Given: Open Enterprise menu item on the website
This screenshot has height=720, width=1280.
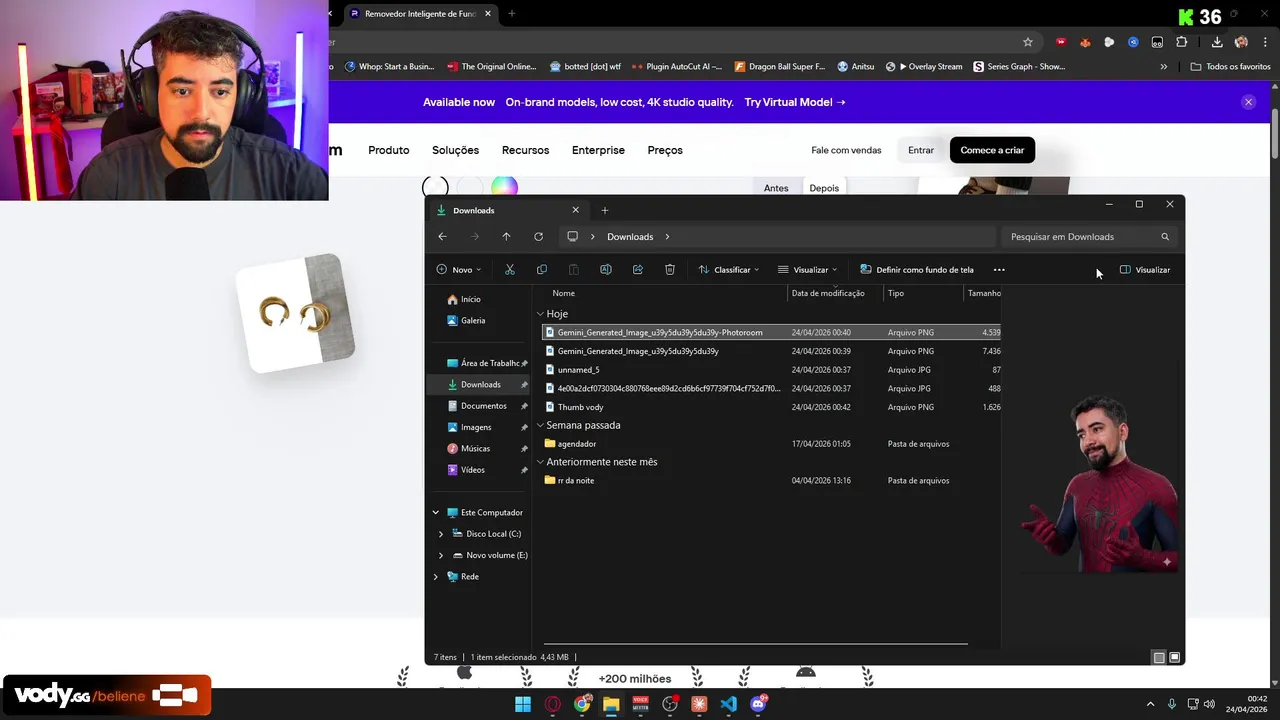Looking at the screenshot, I should point(598,150).
